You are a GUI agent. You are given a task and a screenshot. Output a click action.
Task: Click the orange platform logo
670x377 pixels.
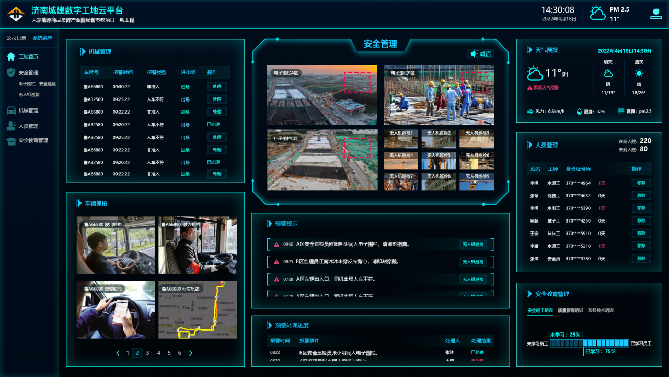16,14
